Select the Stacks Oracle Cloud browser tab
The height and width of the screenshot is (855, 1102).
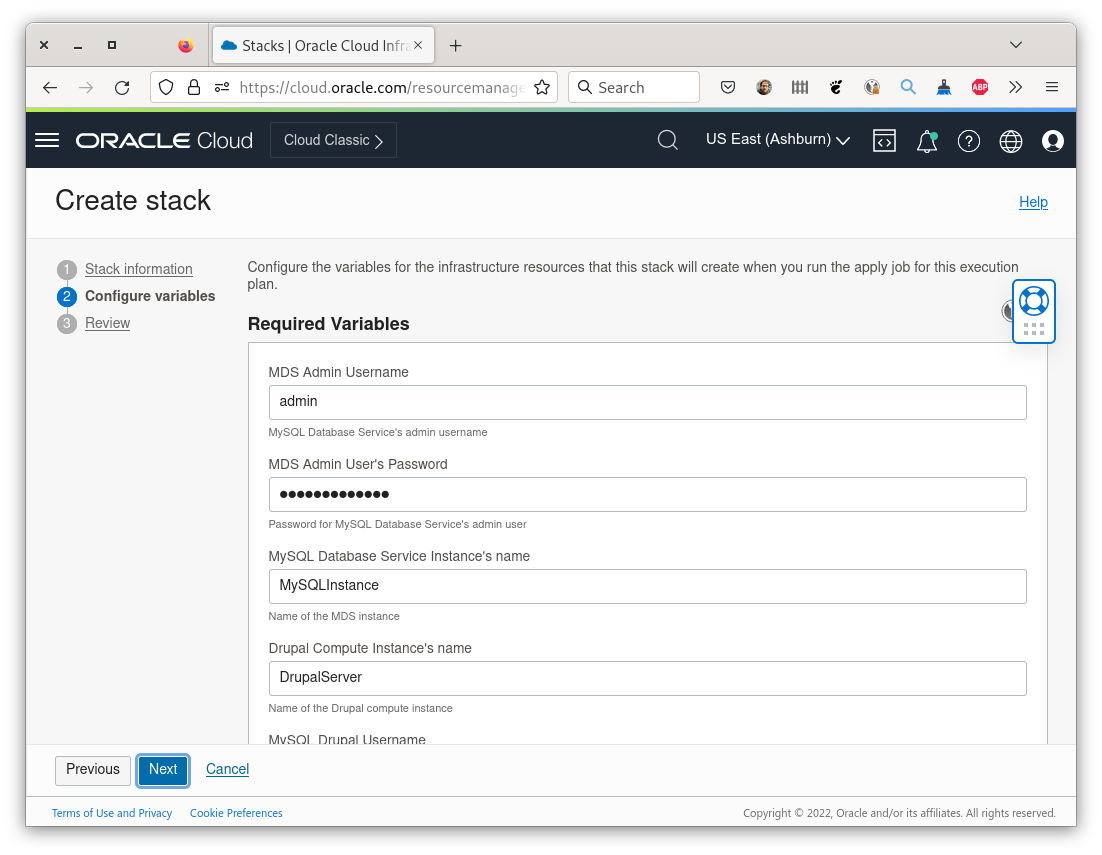tap(320, 45)
